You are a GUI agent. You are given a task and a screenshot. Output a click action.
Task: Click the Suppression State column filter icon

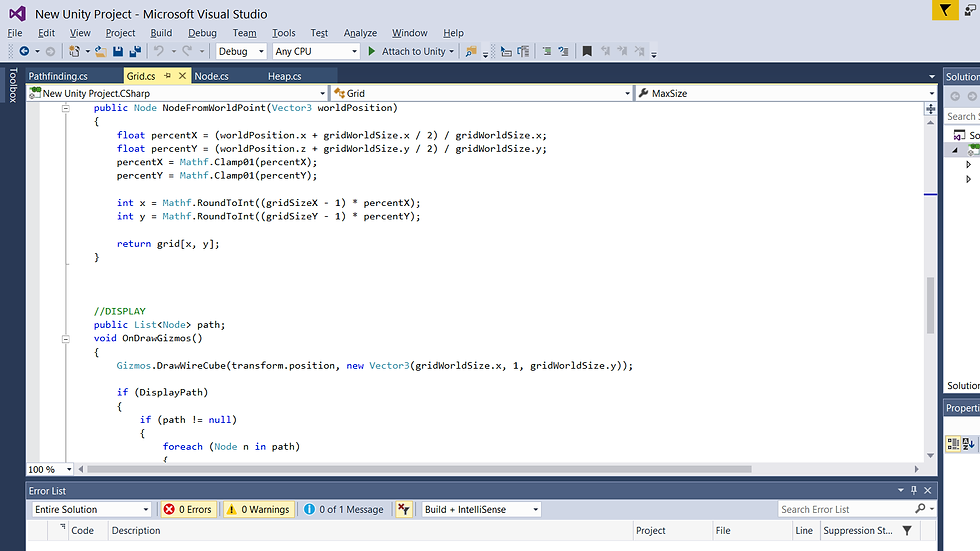click(907, 530)
